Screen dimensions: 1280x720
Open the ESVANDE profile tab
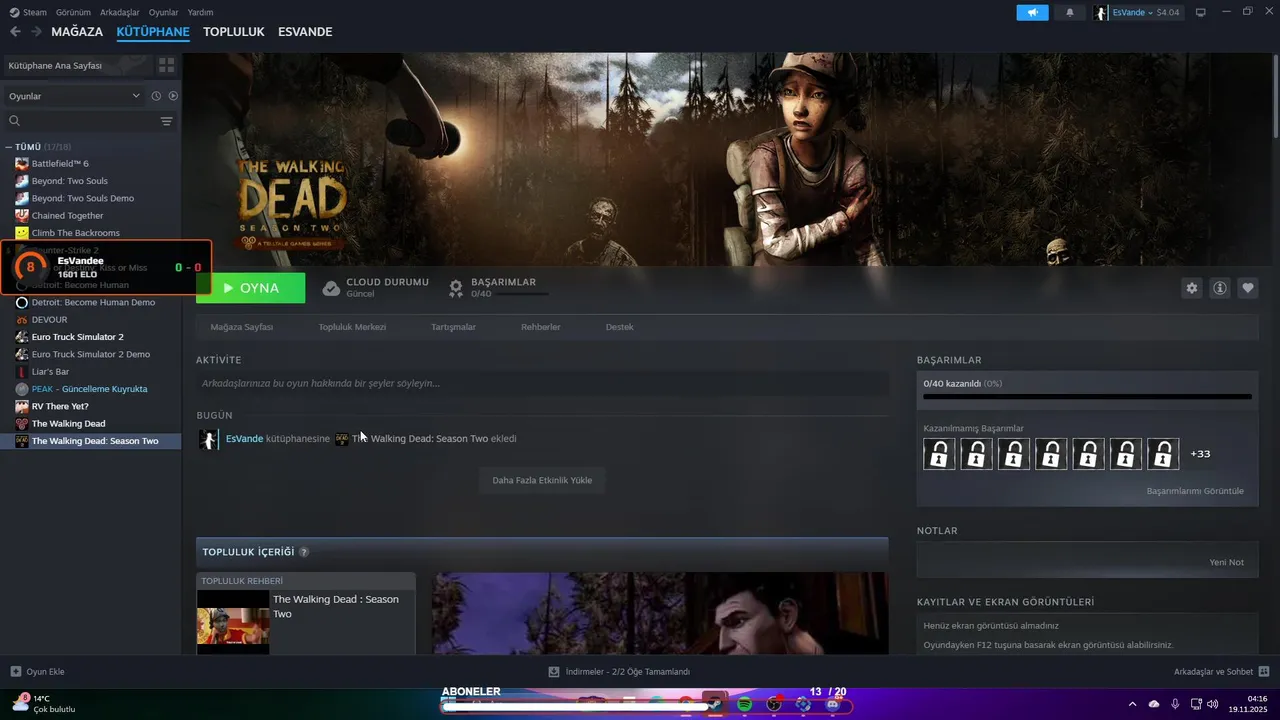point(305,32)
